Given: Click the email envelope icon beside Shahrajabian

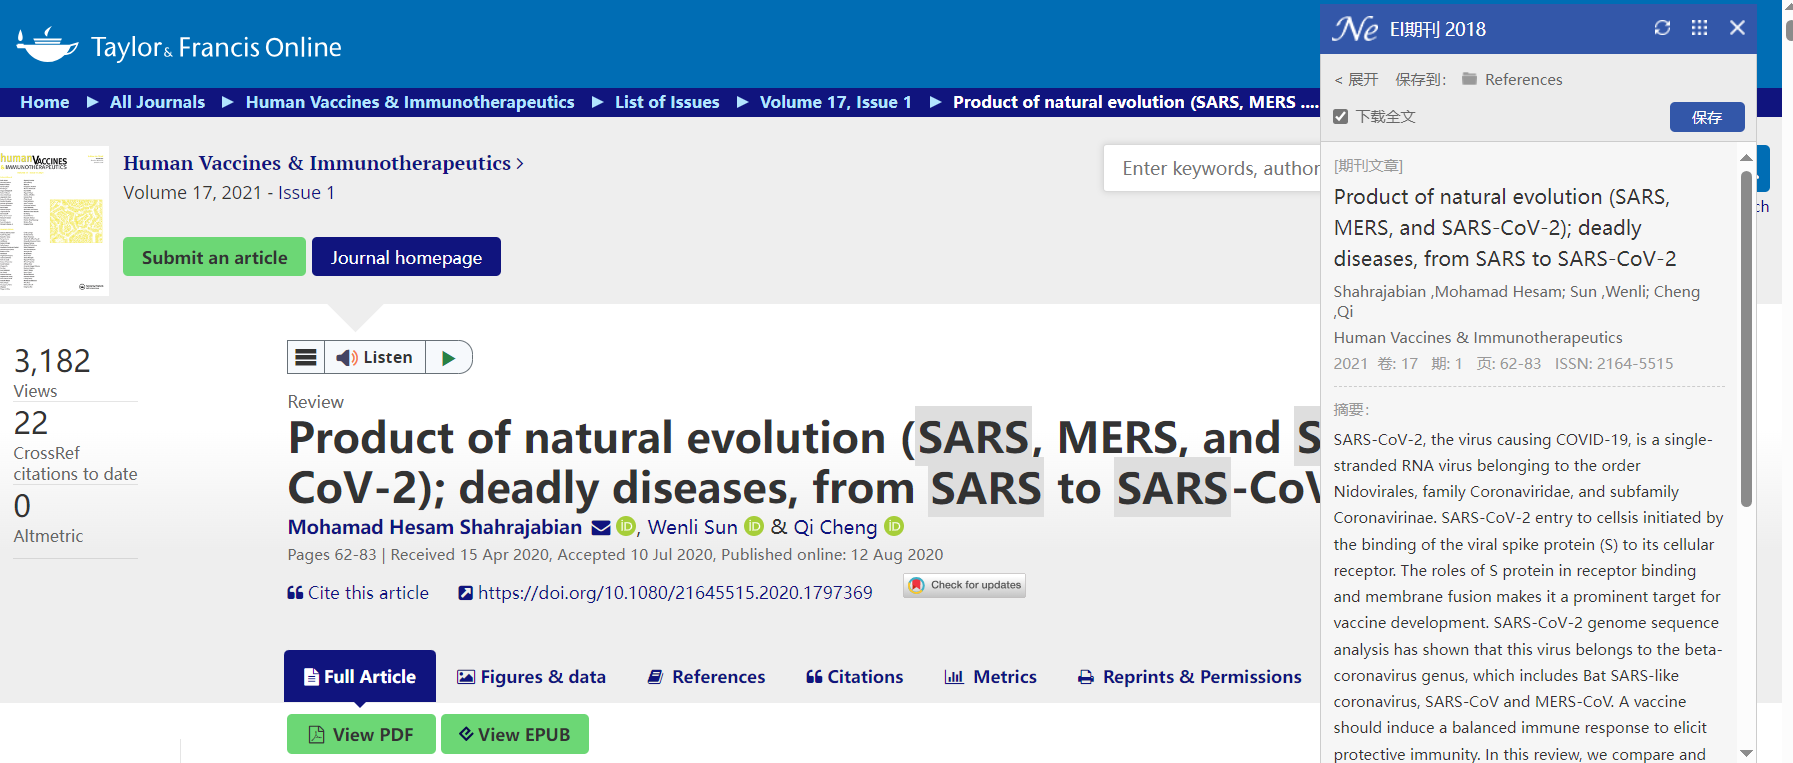Looking at the screenshot, I should coord(601,527).
